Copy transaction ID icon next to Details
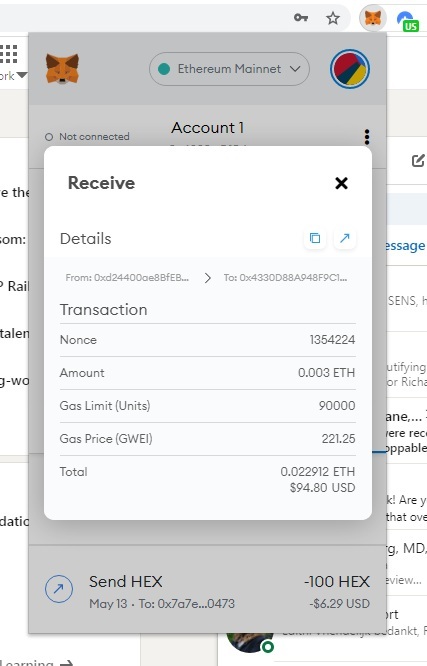This screenshot has width=427, height=666. [x=315, y=238]
